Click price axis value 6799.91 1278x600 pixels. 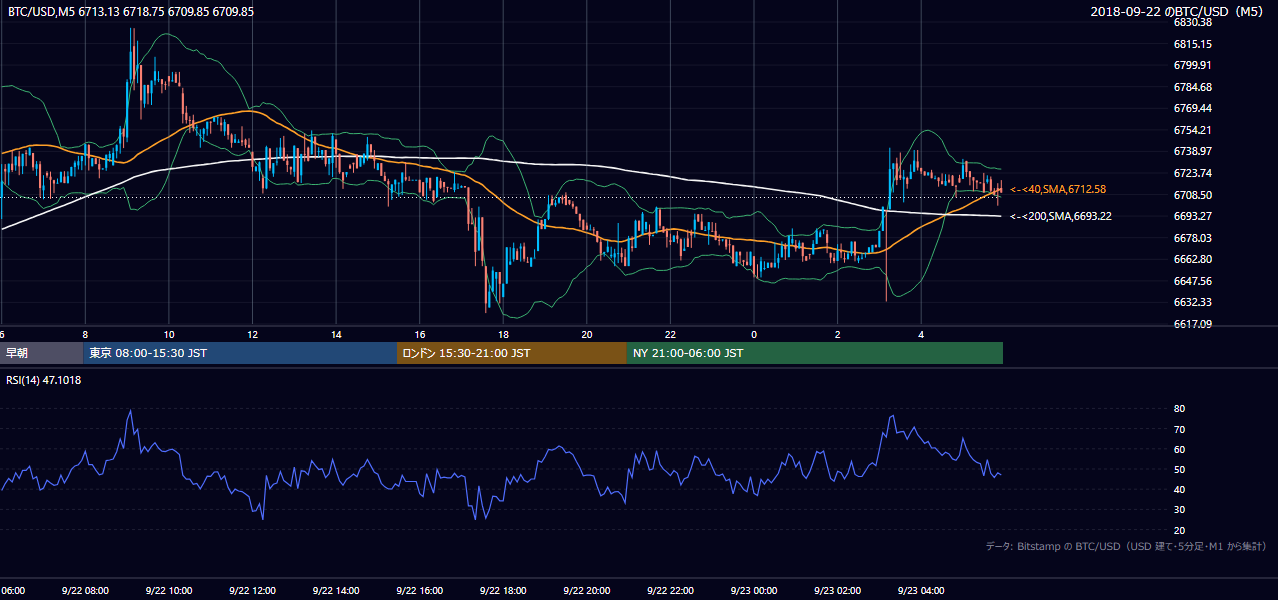(x=1193, y=65)
